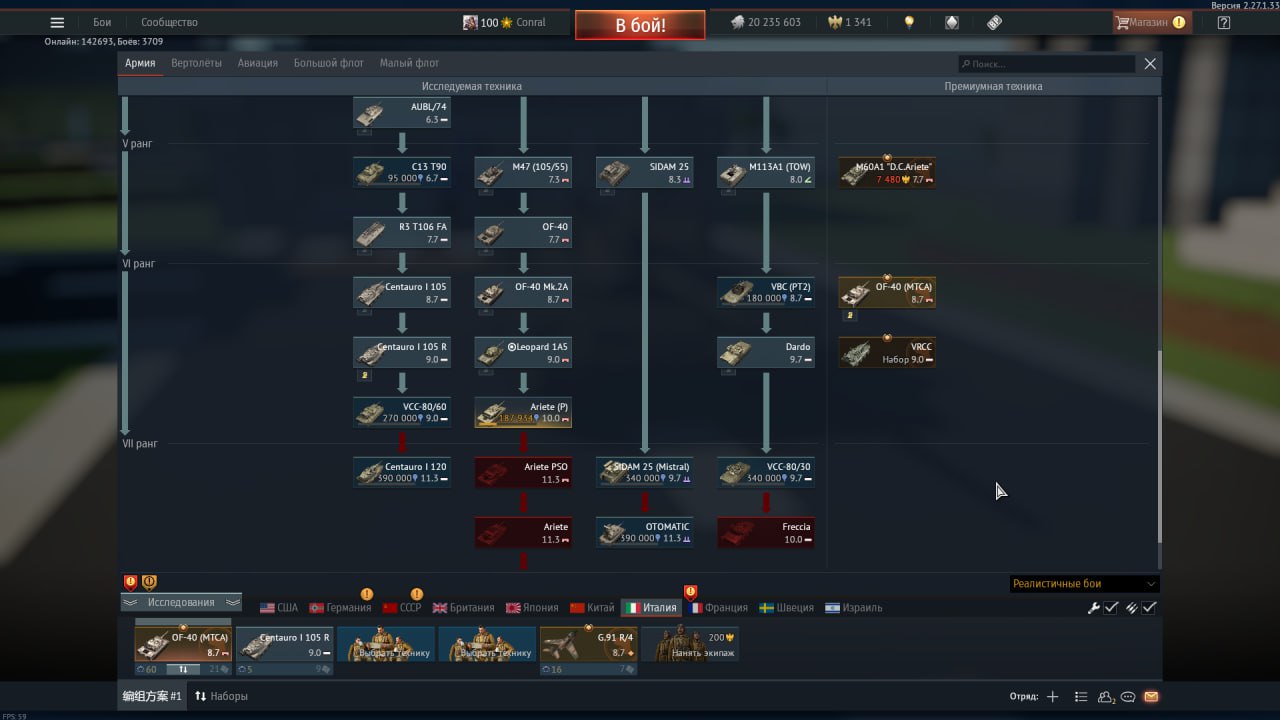Image resolution: width=1280 pixels, height=720 pixels.
Task: Select M47 (105/55) vehicle card
Action: 523,173
